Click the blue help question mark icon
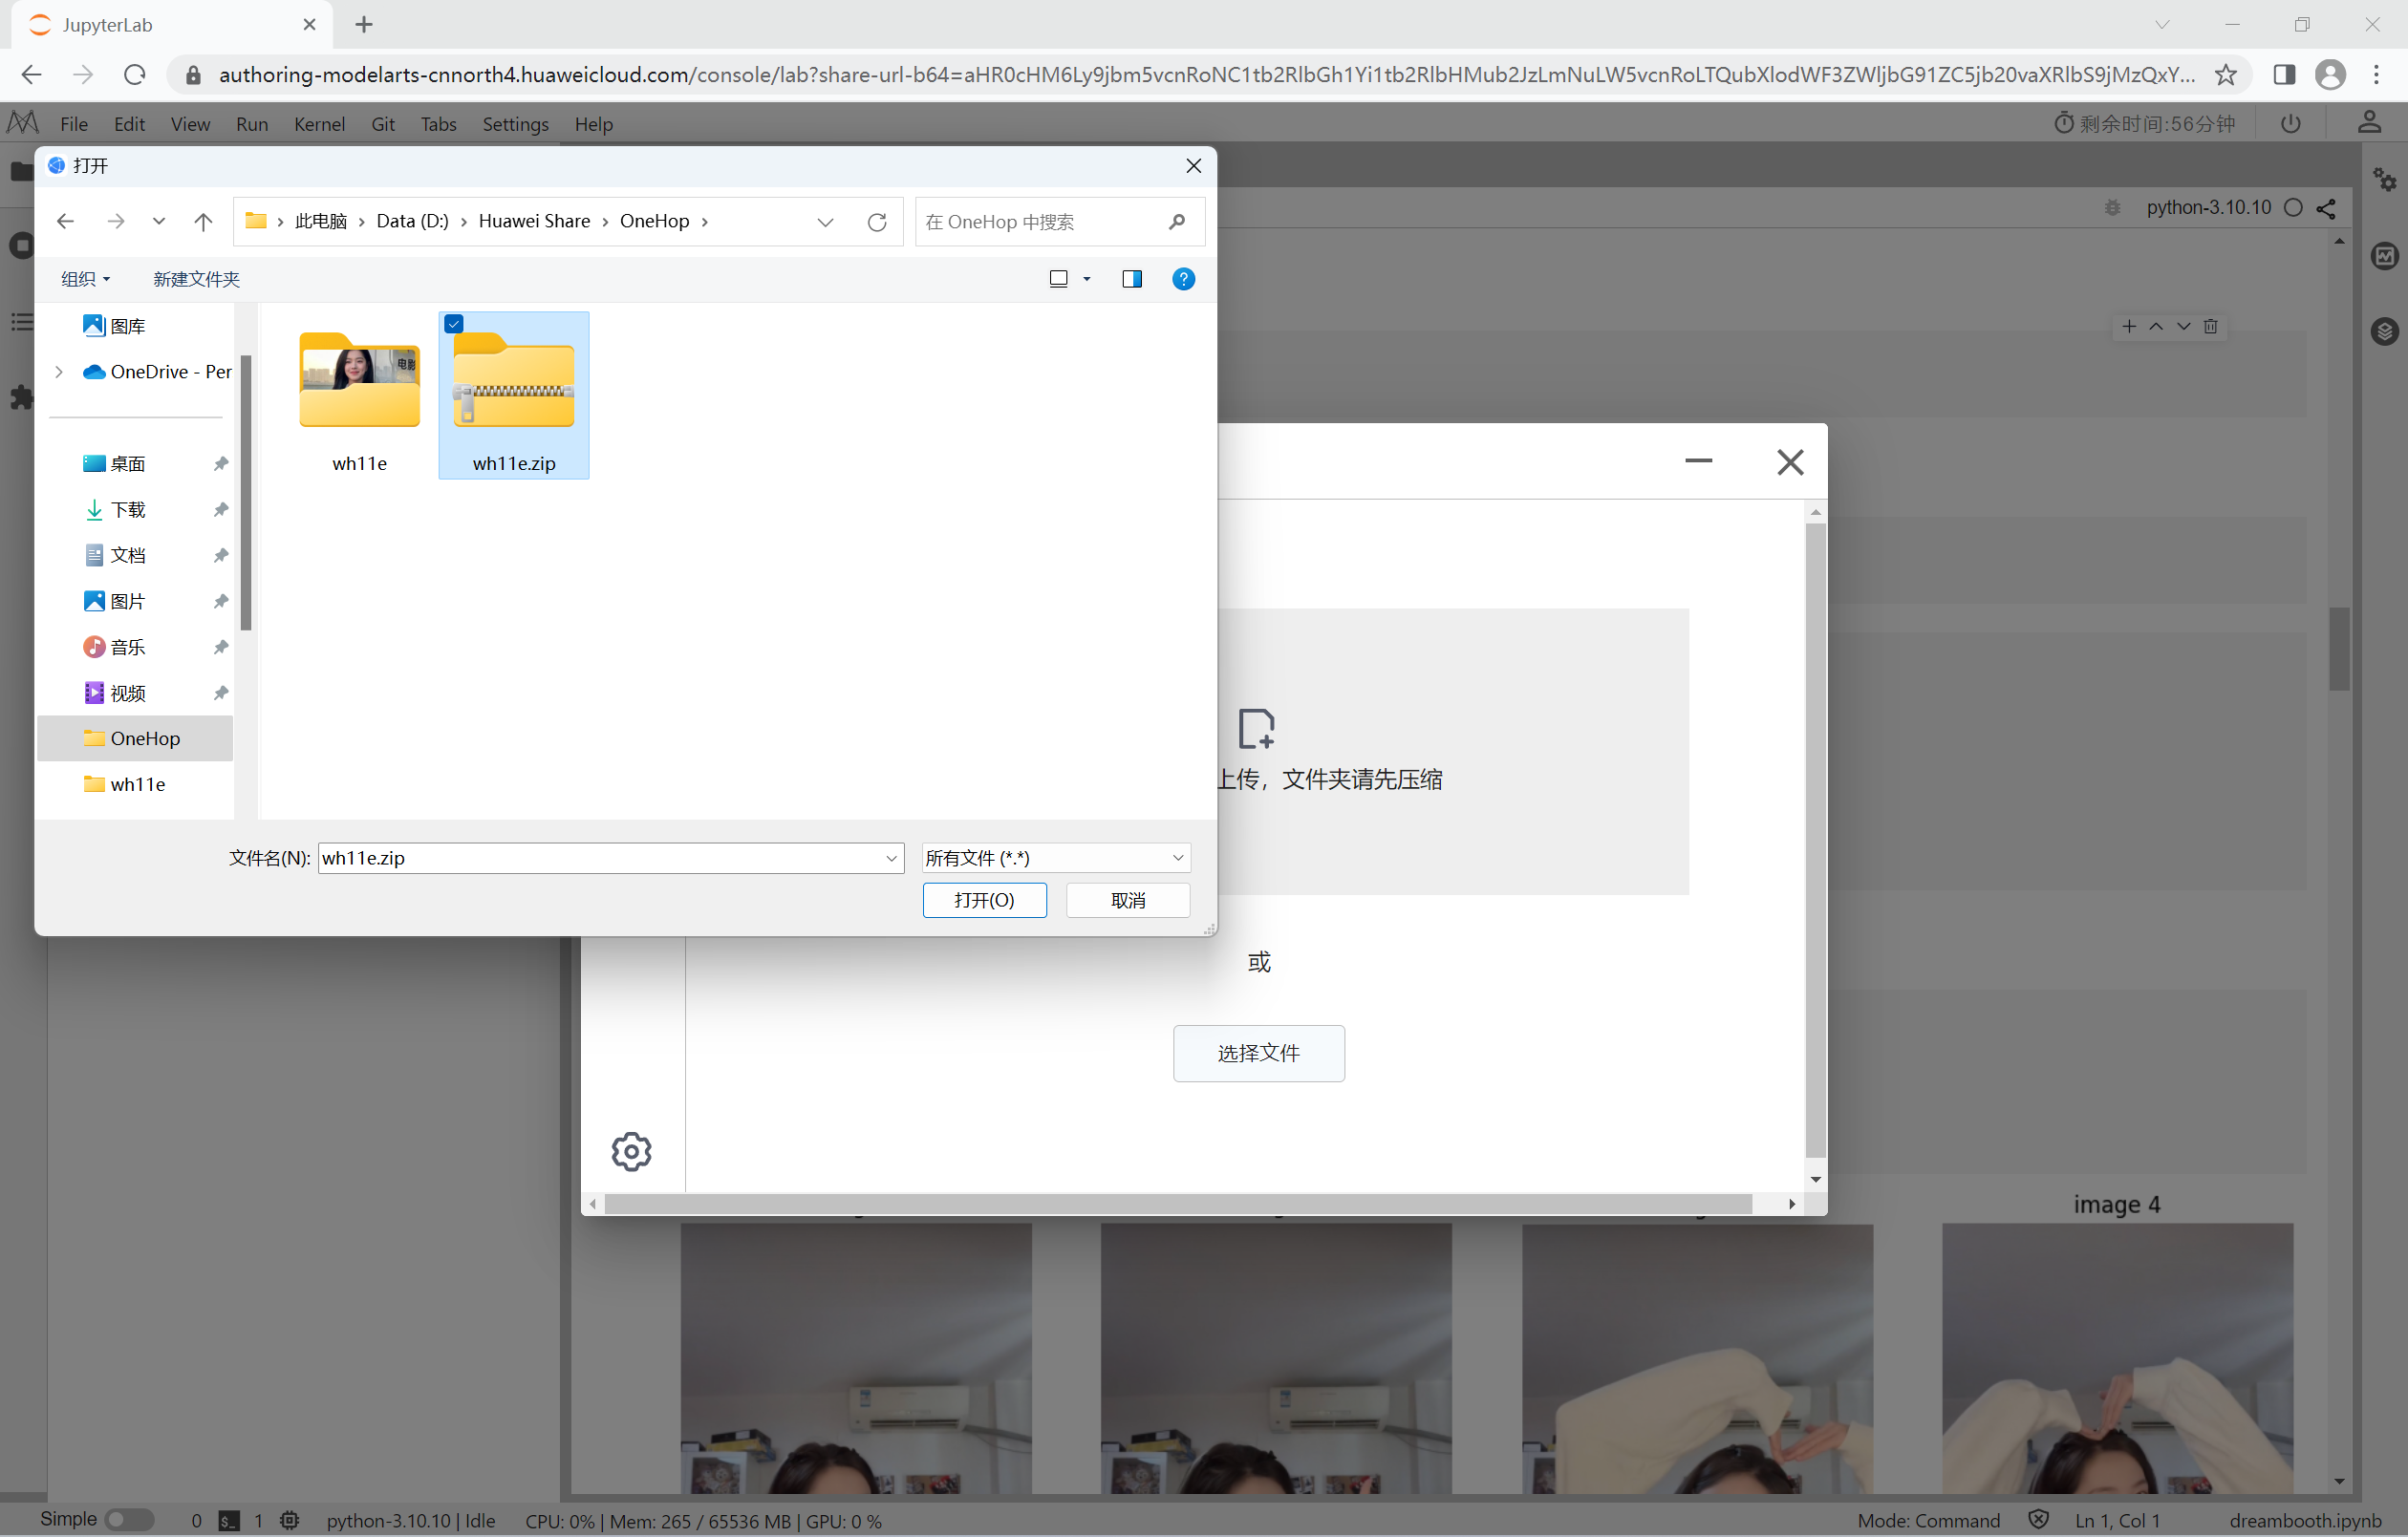The width and height of the screenshot is (2408, 1537). (x=1183, y=279)
